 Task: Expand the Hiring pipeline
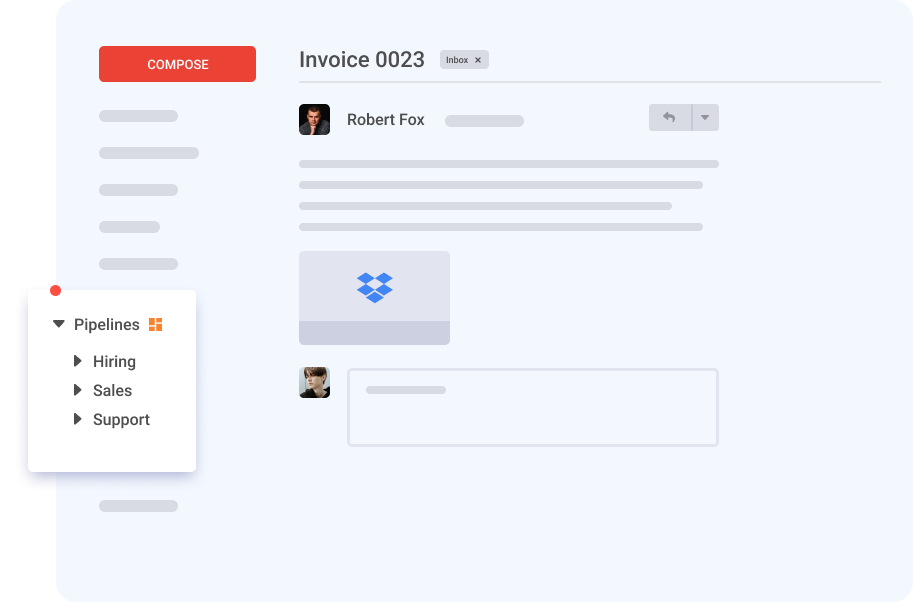tap(78, 361)
